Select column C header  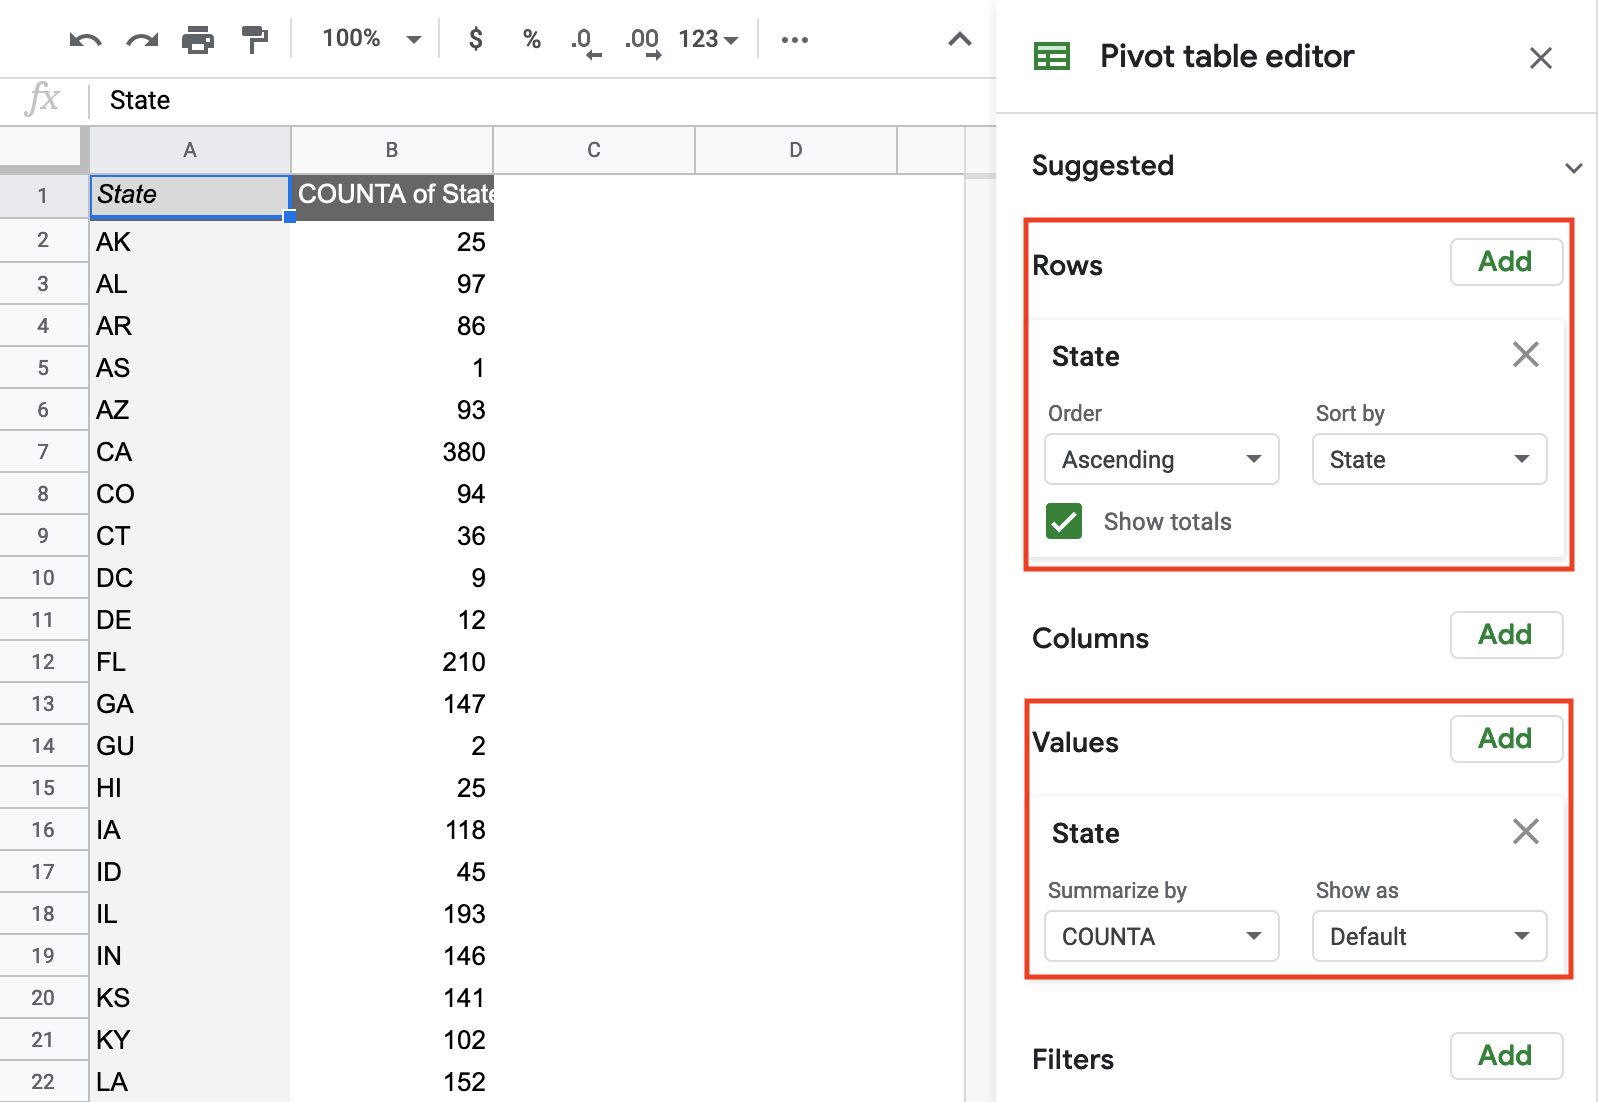click(594, 150)
